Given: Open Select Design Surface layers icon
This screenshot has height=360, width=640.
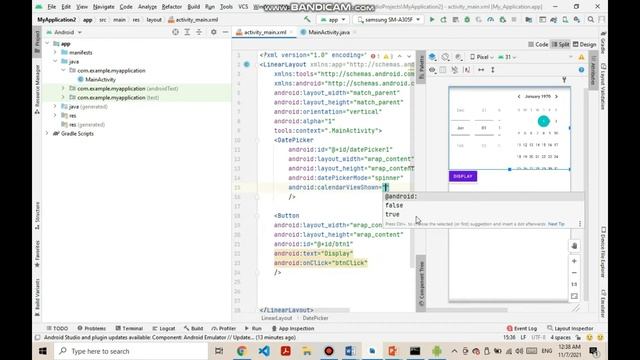Looking at the screenshot, I should pyautogui.click(x=432, y=57).
